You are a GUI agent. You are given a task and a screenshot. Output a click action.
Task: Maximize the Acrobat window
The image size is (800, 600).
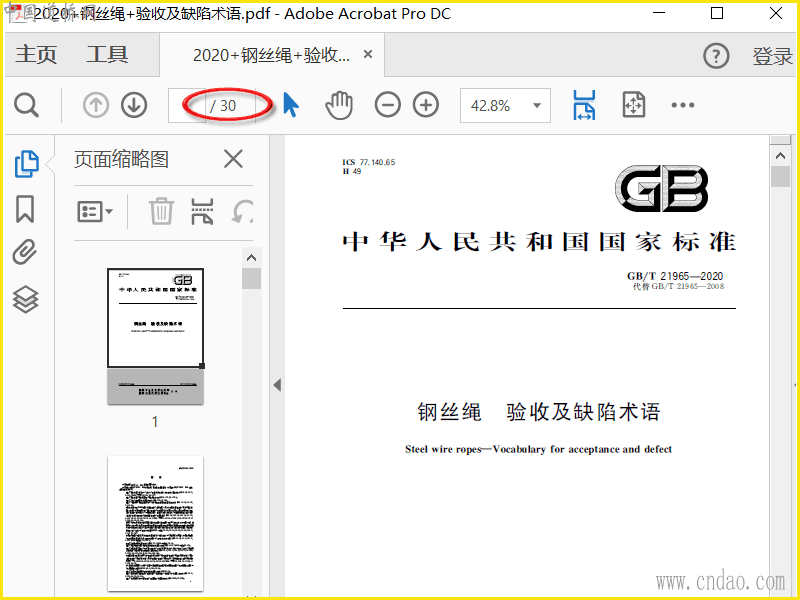[717, 13]
